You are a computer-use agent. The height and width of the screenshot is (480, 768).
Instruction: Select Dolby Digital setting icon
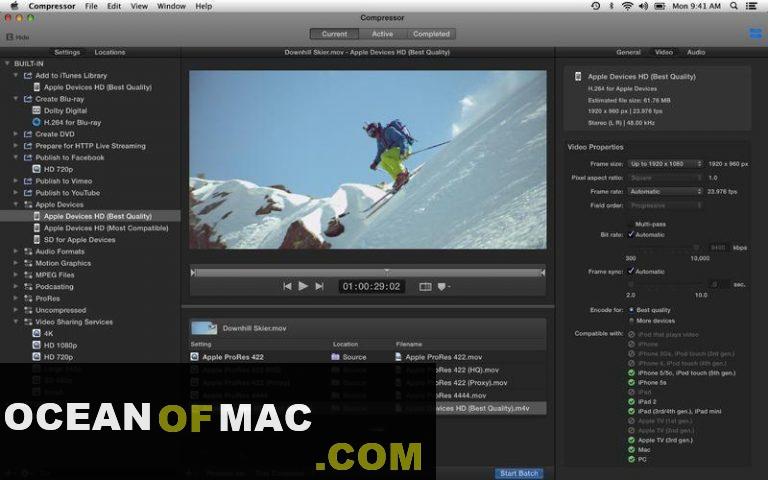(x=36, y=111)
